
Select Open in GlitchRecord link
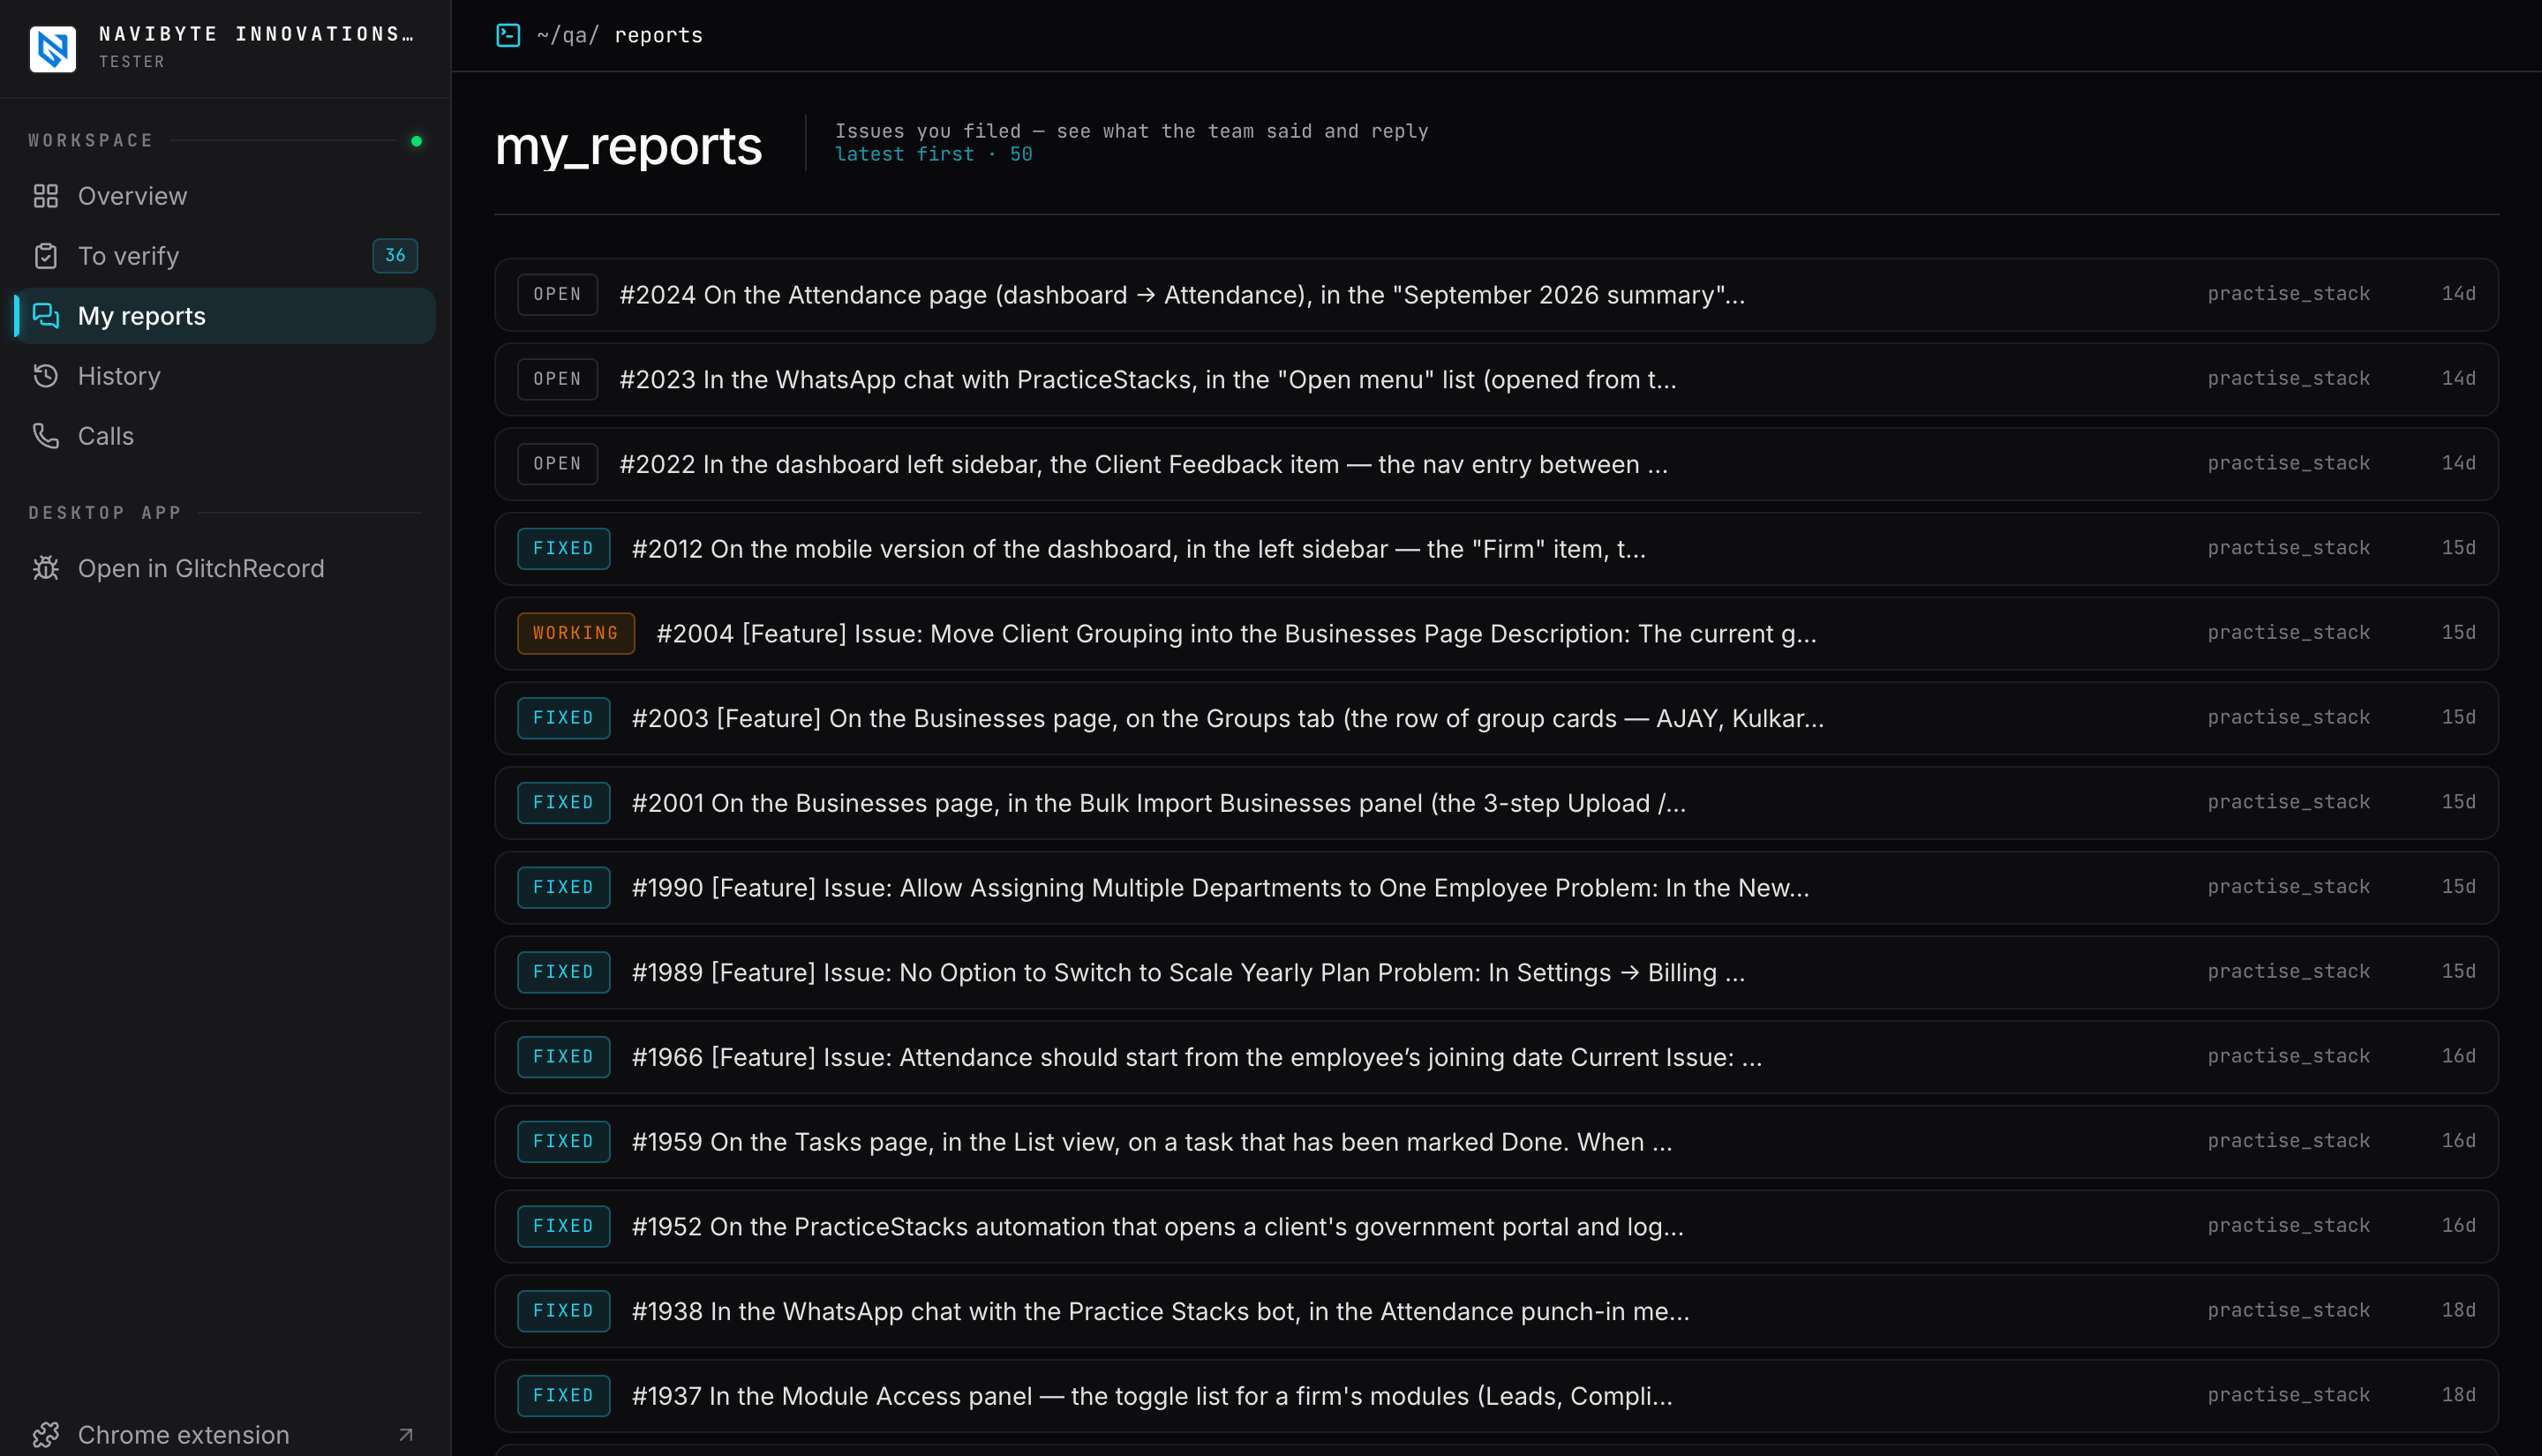click(225, 568)
